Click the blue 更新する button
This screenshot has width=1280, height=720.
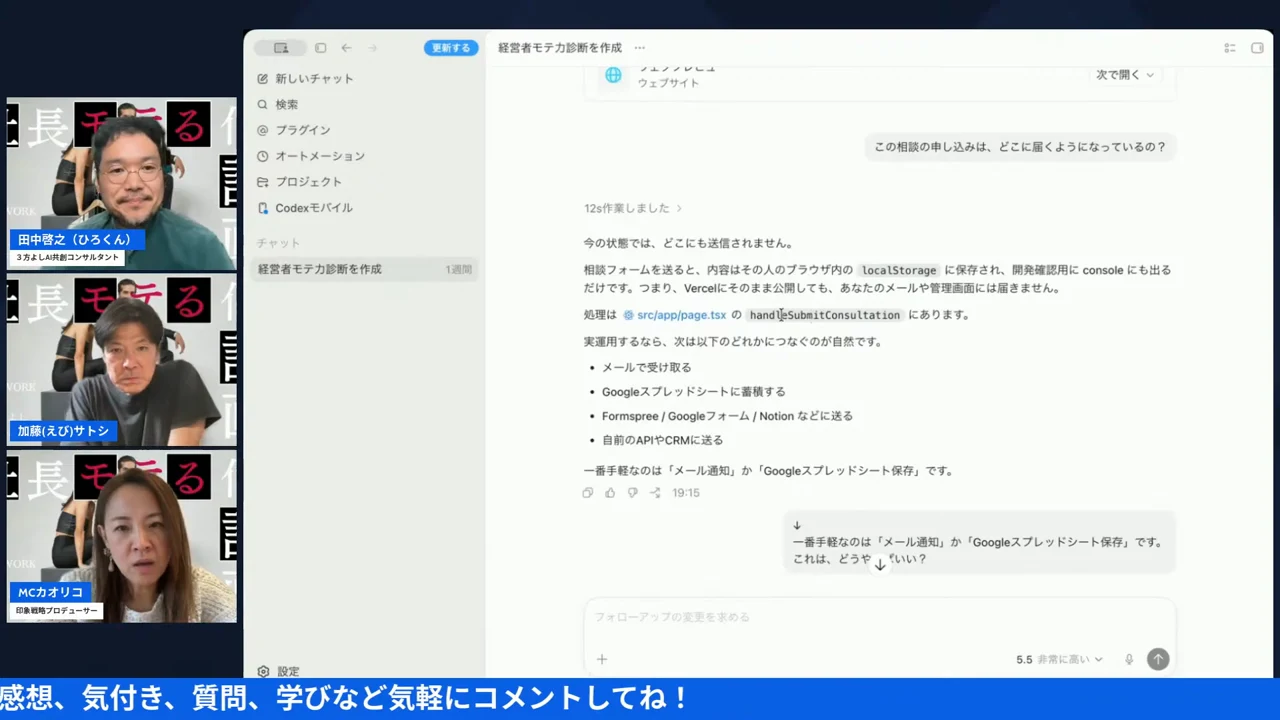click(451, 48)
